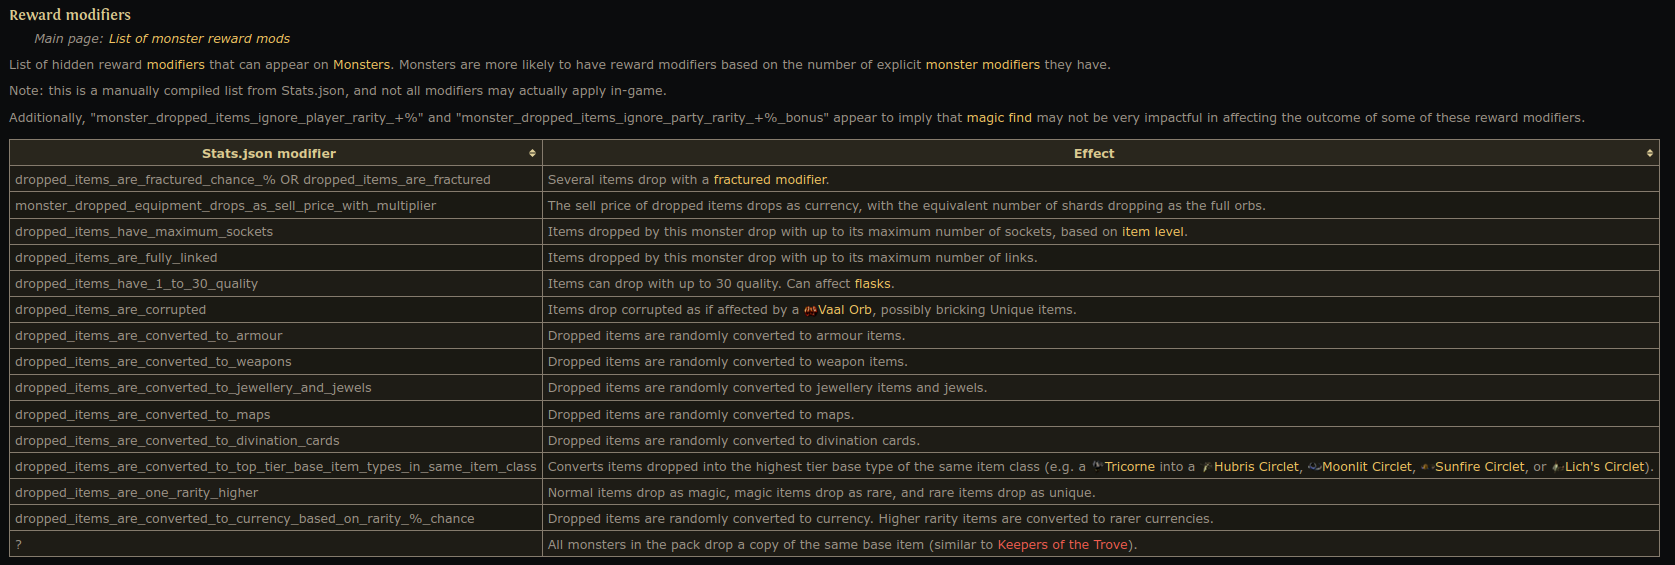The width and height of the screenshot is (1675, 565).
Task: Select dropped_items_have_maximum_sockets cell
Action: click(276, 232)
